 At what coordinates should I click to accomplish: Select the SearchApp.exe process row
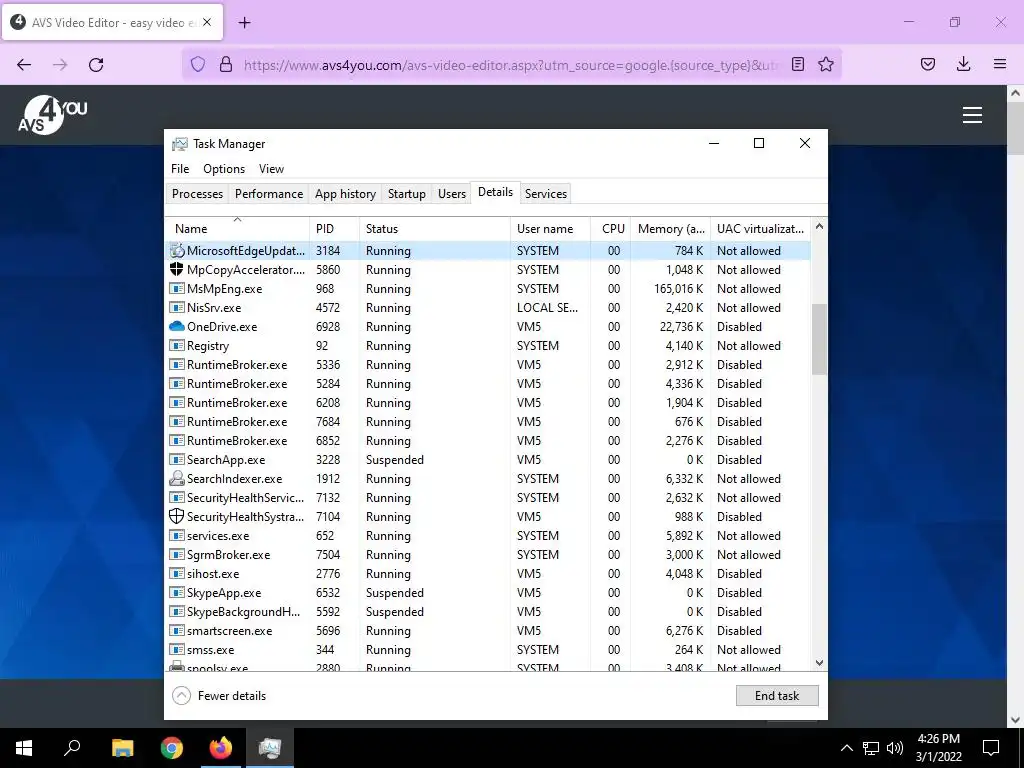click(488, 460)
